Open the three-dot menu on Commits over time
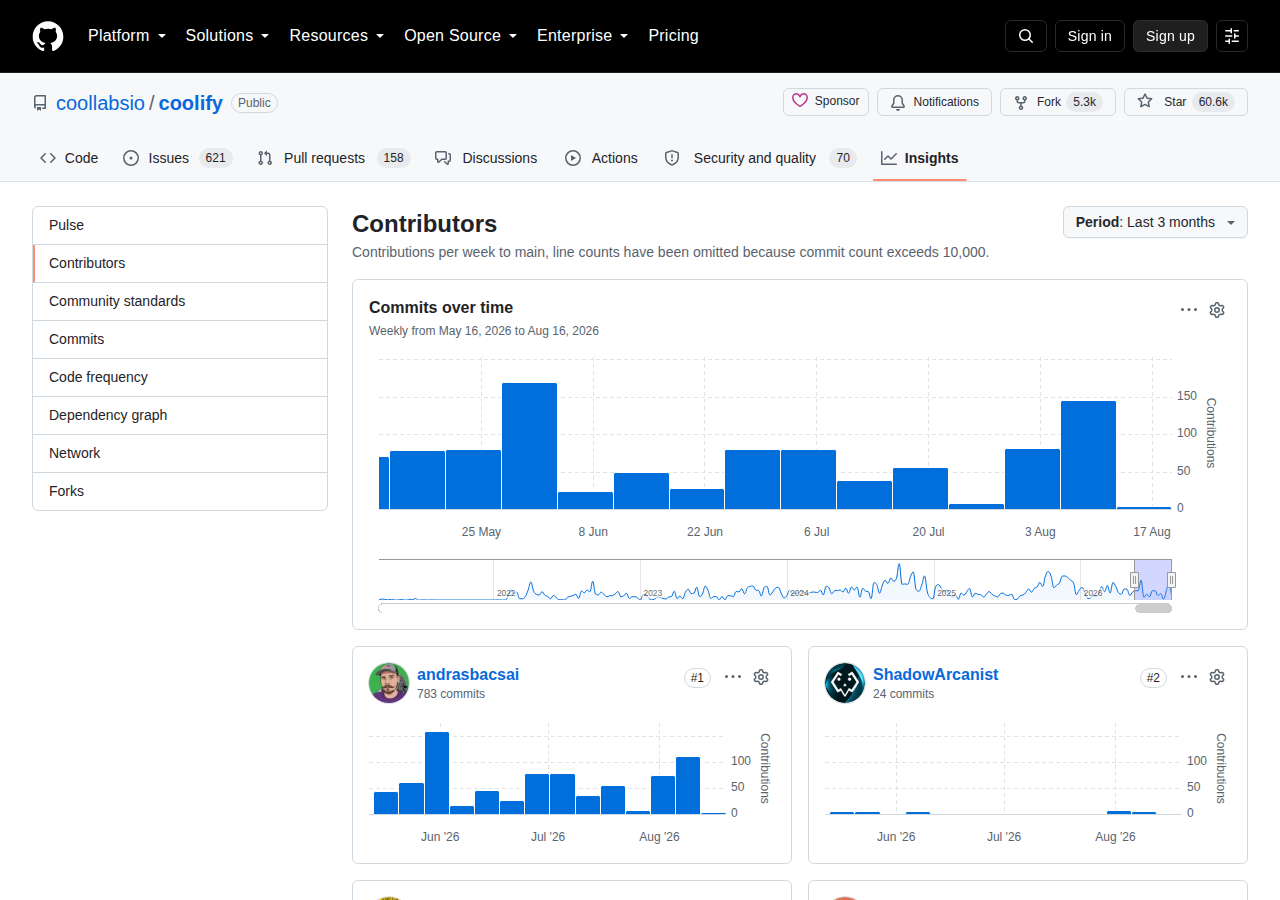1280x900 pixels. coord(1189,310)
